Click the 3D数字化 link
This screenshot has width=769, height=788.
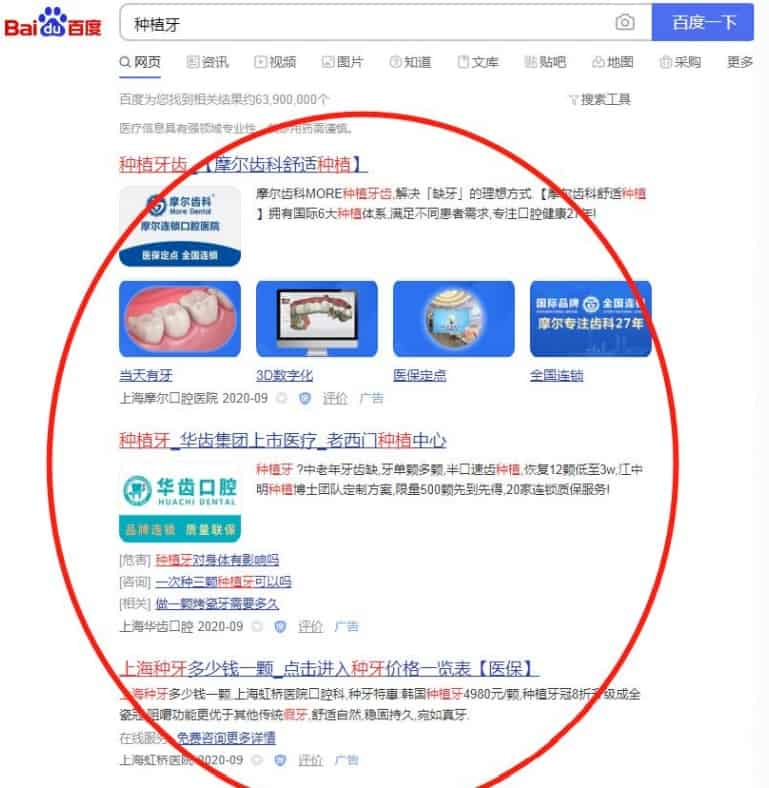(x=284, y=375)
